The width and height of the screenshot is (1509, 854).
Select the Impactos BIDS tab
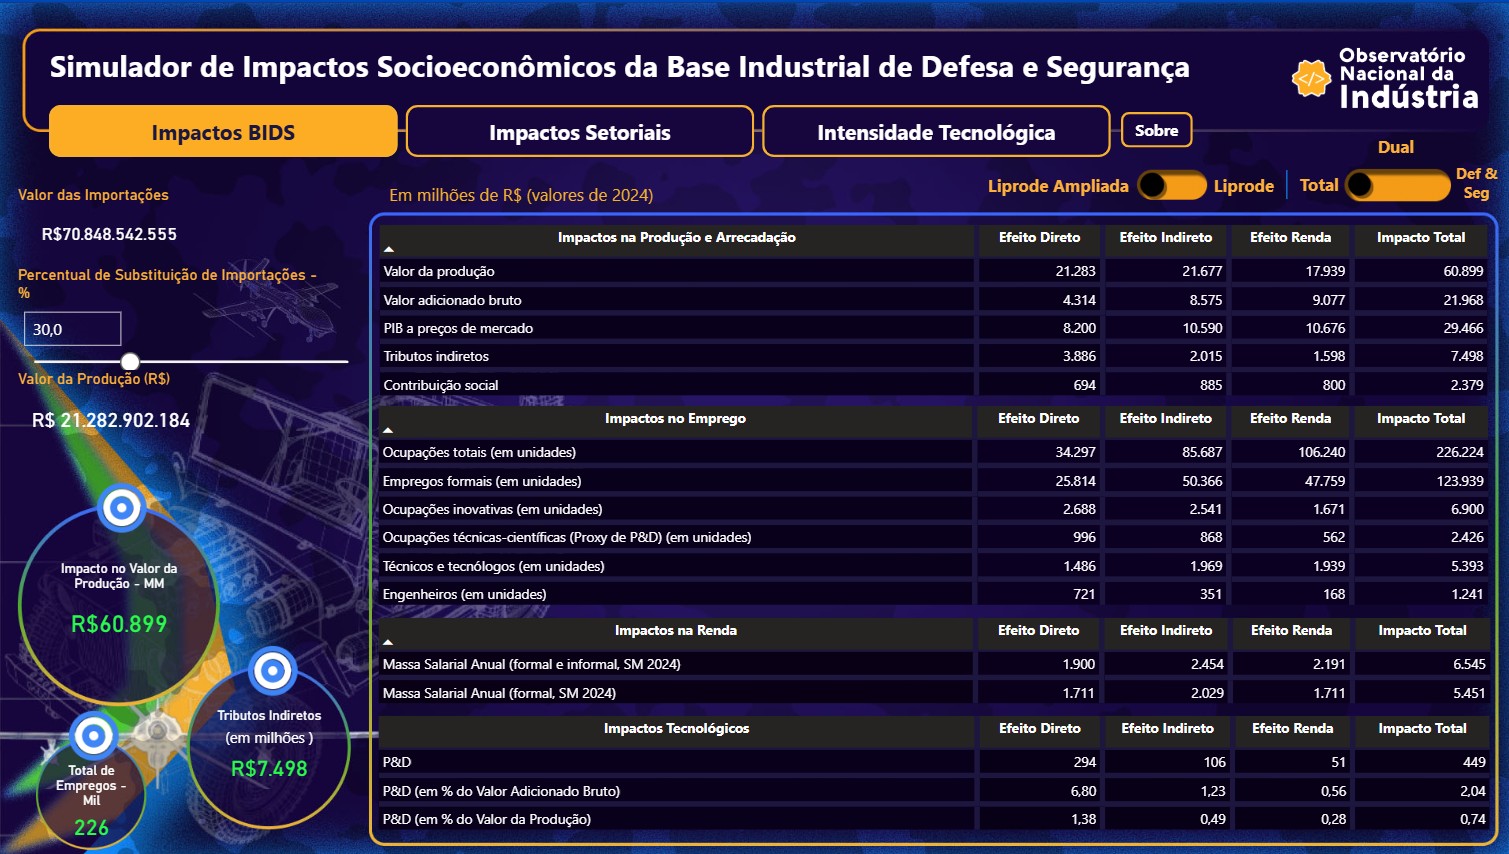point(223,132)
